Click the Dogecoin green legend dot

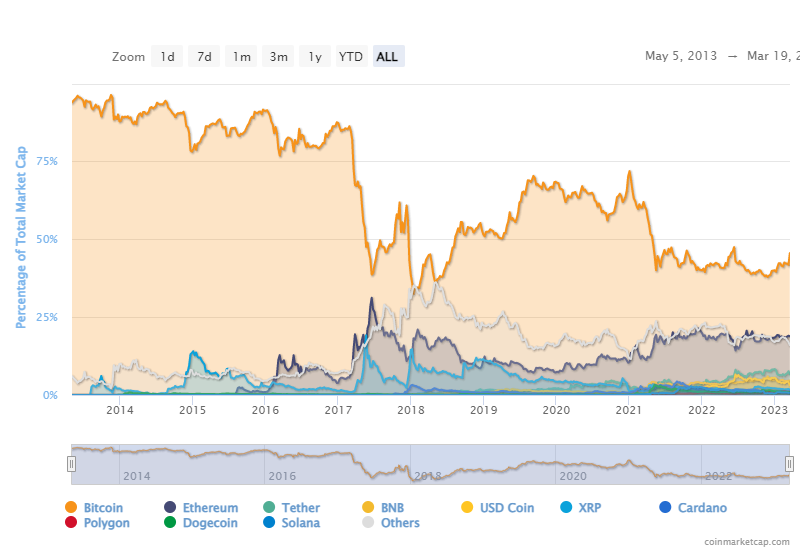[x=170, y=523]
